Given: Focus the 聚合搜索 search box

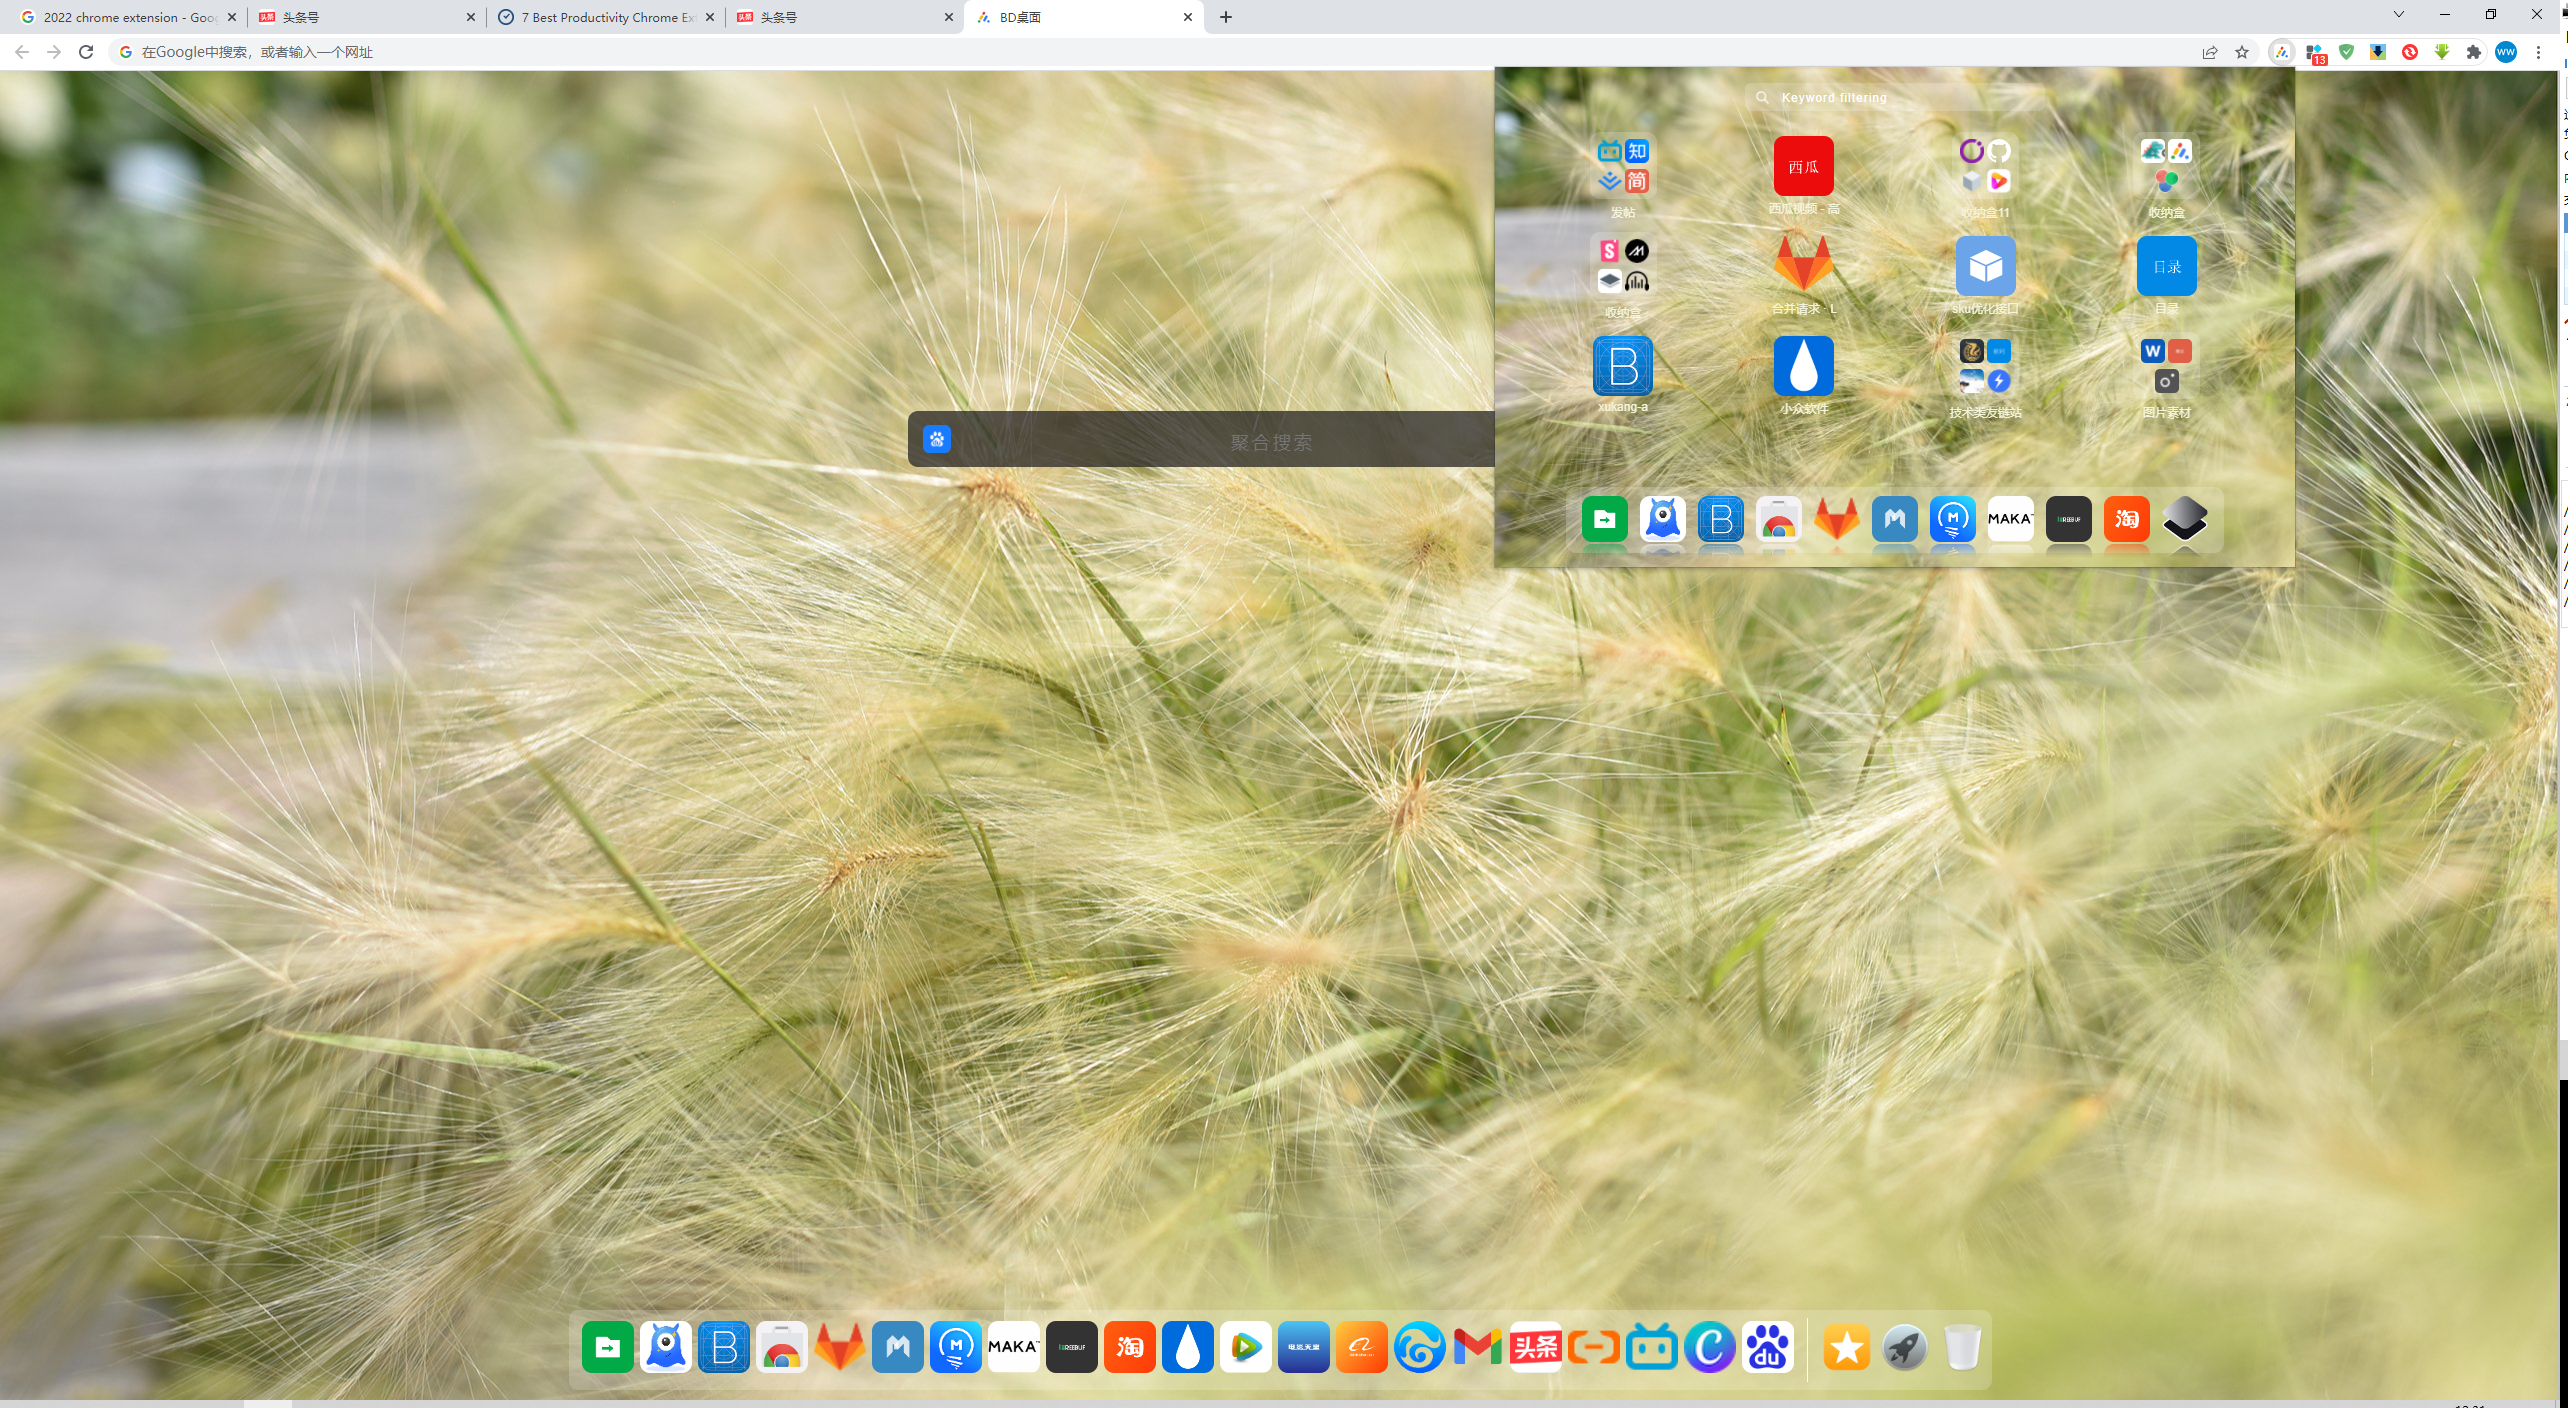Looking at the screenshot, I should [x=1201, y=439].
